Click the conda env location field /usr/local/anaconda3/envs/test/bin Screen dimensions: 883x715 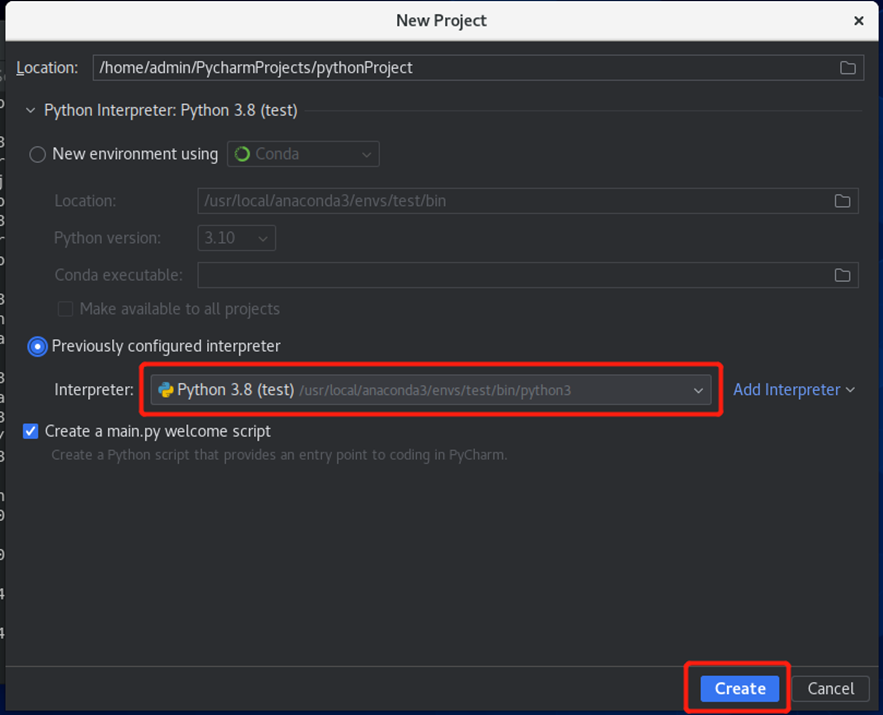point(528,201)
